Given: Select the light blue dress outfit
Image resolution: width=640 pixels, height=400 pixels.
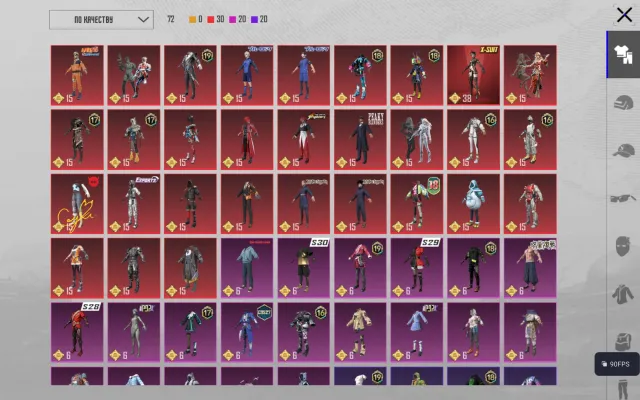Looking at the screenshot, I should click(417, 332).
